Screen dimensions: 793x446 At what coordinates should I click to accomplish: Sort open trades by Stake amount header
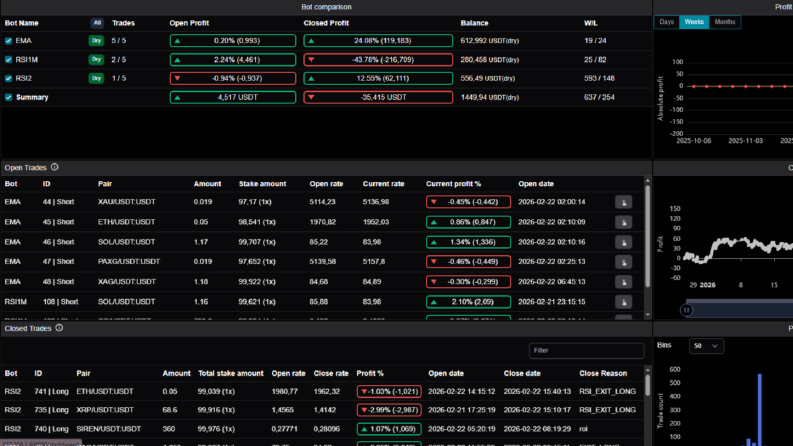pos(262,184)
